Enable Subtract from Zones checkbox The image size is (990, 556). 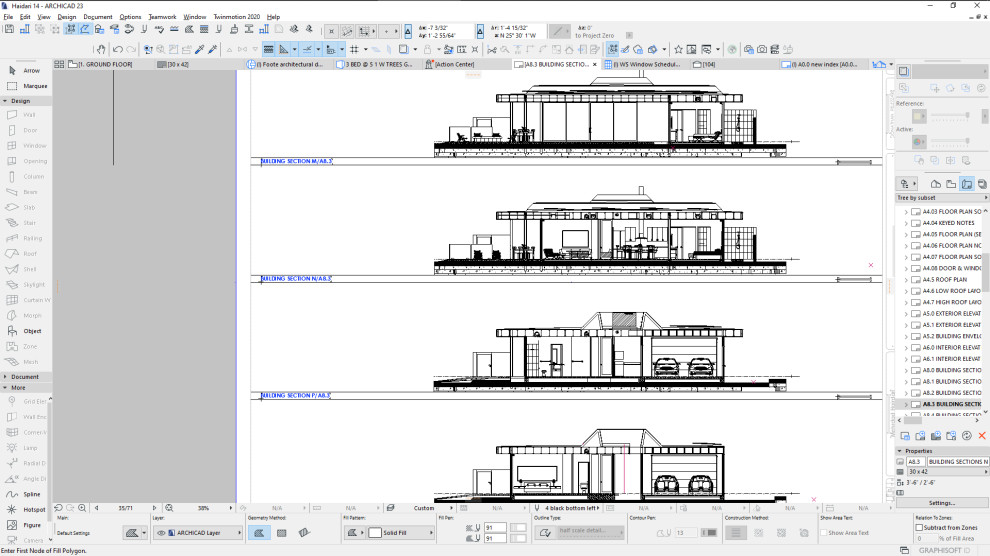pyautogui.click(x=919, y=527)
